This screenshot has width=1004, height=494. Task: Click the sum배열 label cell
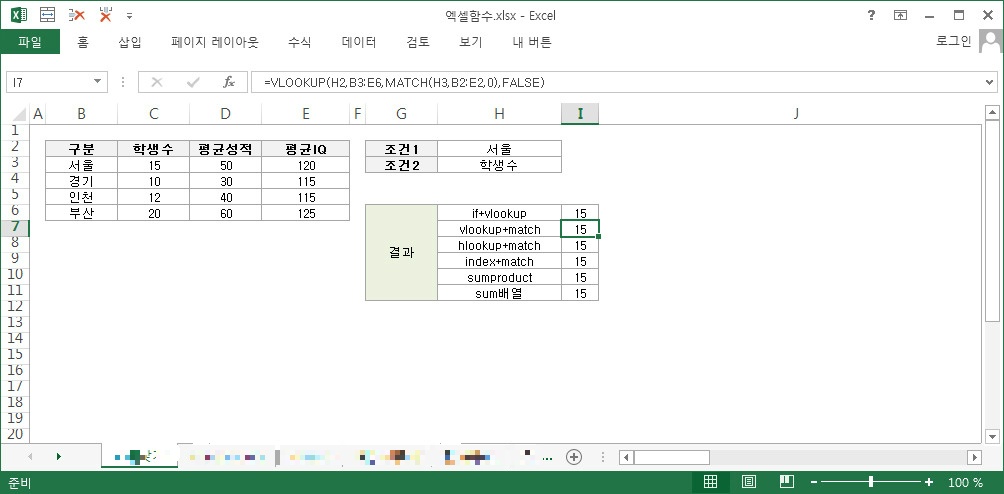click(499, 293)
